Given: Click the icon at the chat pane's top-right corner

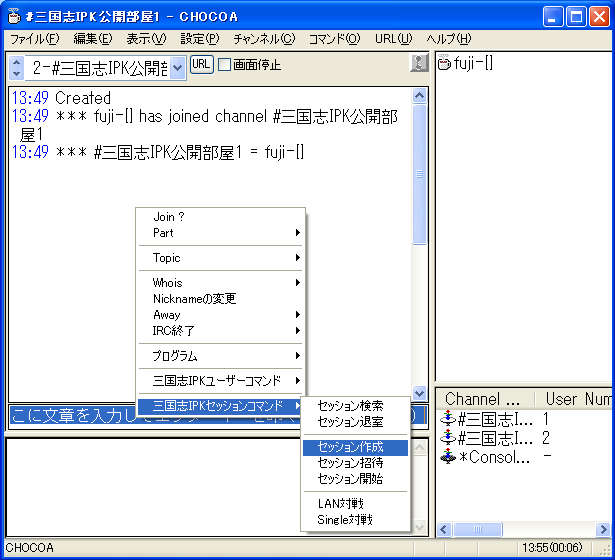Looking at the screenshot, I should coord(419,64).
